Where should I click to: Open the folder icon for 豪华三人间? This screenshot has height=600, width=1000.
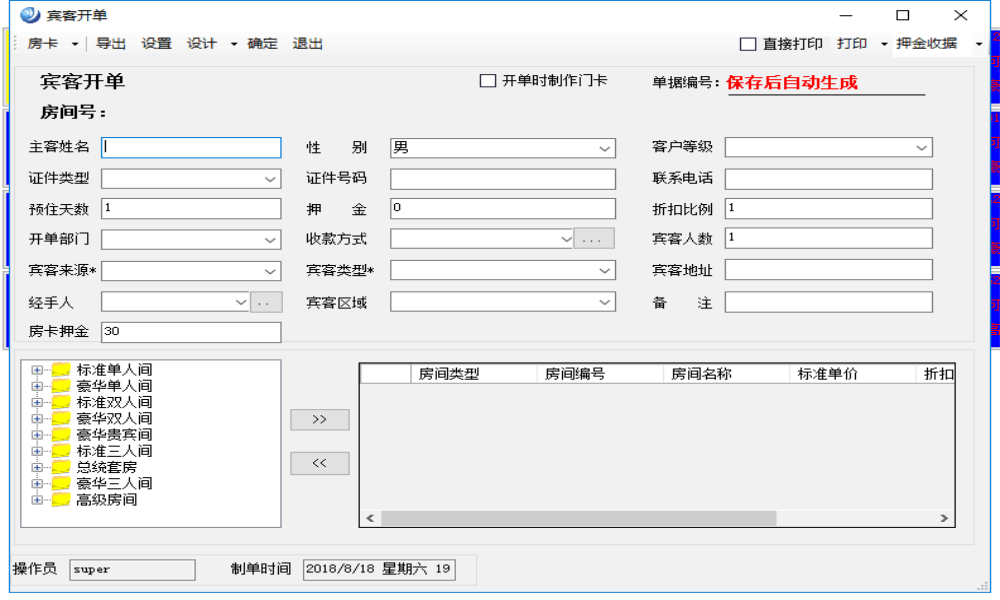click(61, 483)
